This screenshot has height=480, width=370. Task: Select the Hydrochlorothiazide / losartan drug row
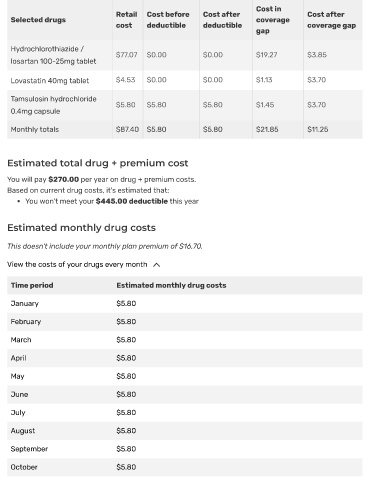(x=185, y=55)
